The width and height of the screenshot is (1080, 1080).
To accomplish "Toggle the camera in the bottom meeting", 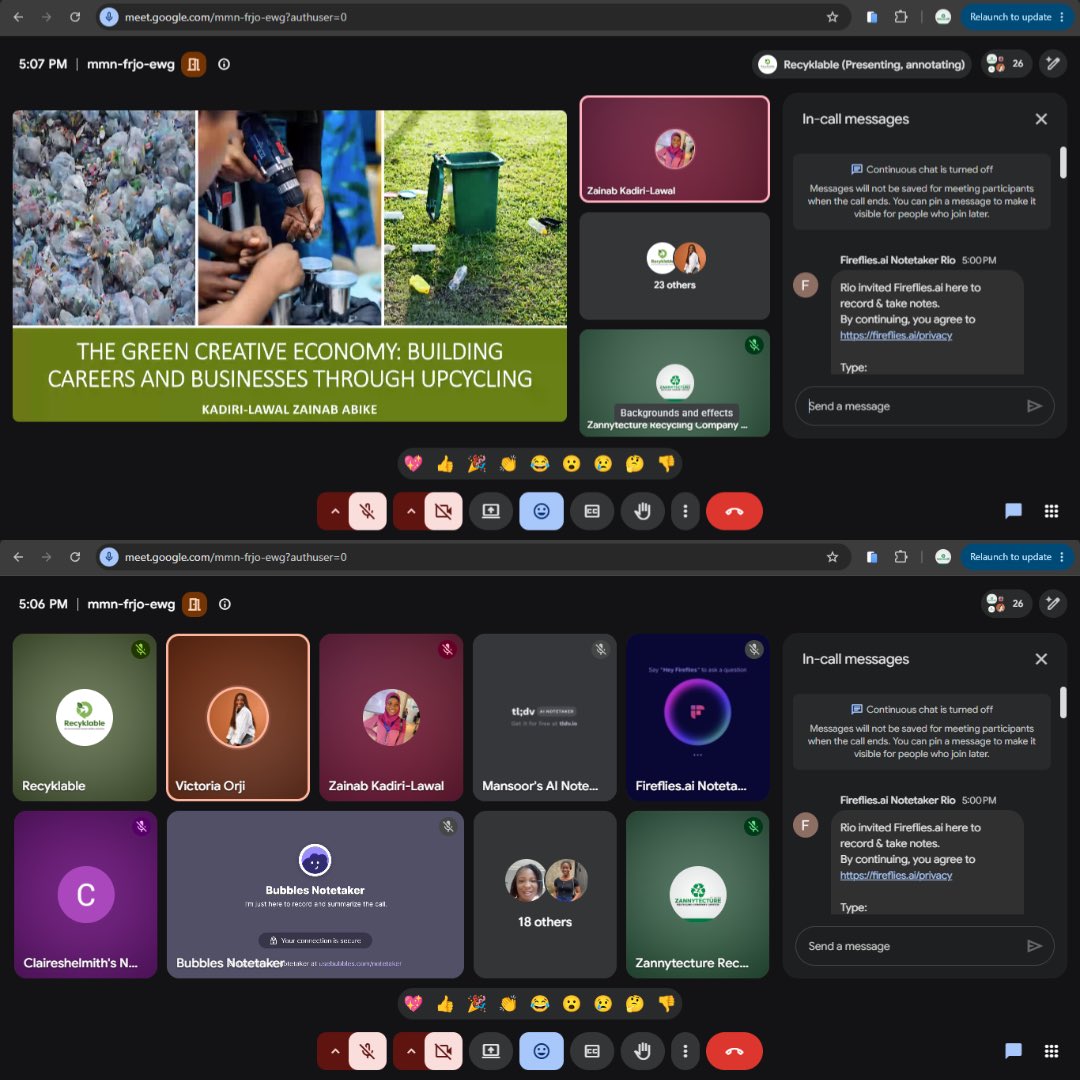I will click(444, 1051).
